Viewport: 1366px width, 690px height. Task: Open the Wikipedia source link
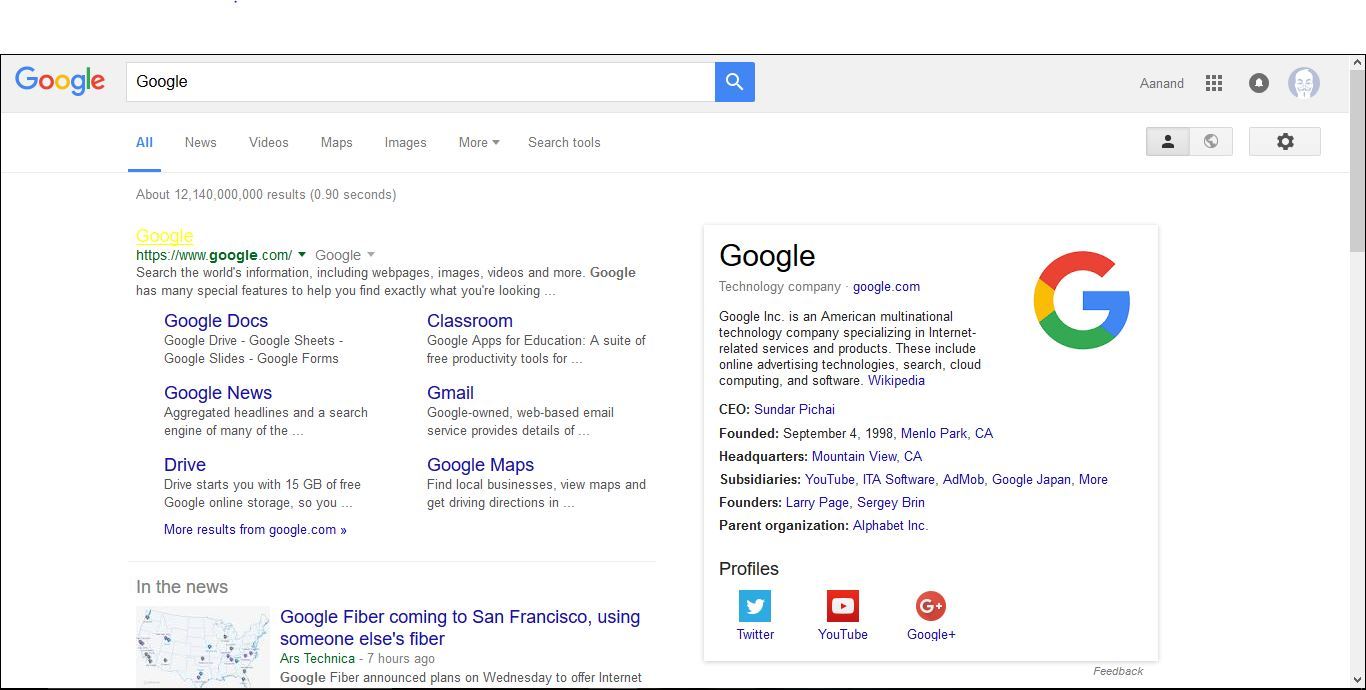pyautogui.click(x=896, y=381)
